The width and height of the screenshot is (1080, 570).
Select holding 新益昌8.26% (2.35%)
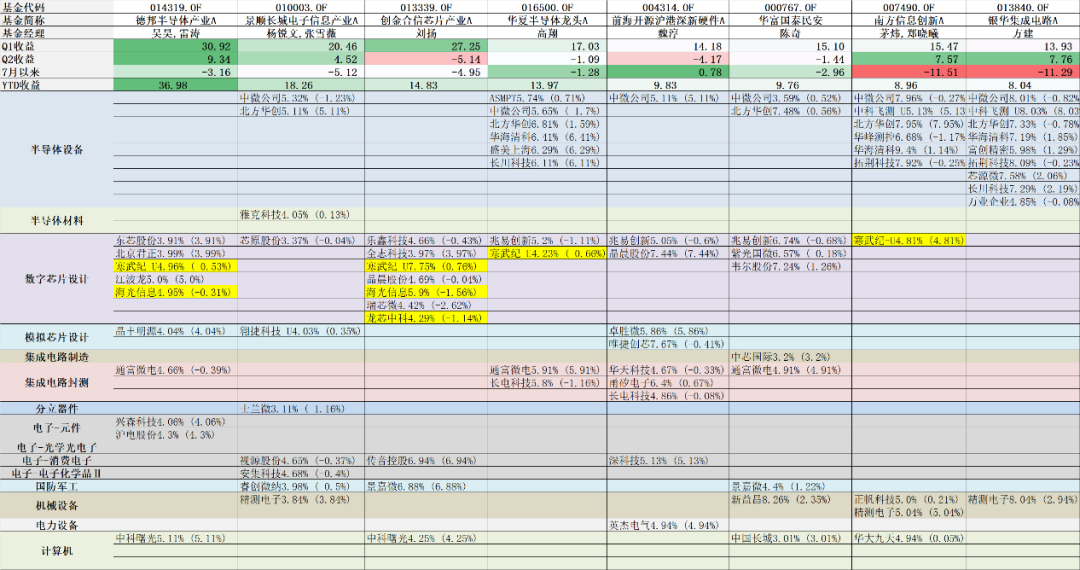tap(781, 499)
